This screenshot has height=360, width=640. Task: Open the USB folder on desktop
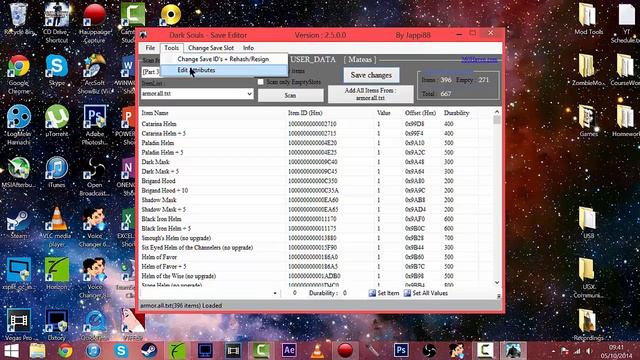[x=588, y=223]
